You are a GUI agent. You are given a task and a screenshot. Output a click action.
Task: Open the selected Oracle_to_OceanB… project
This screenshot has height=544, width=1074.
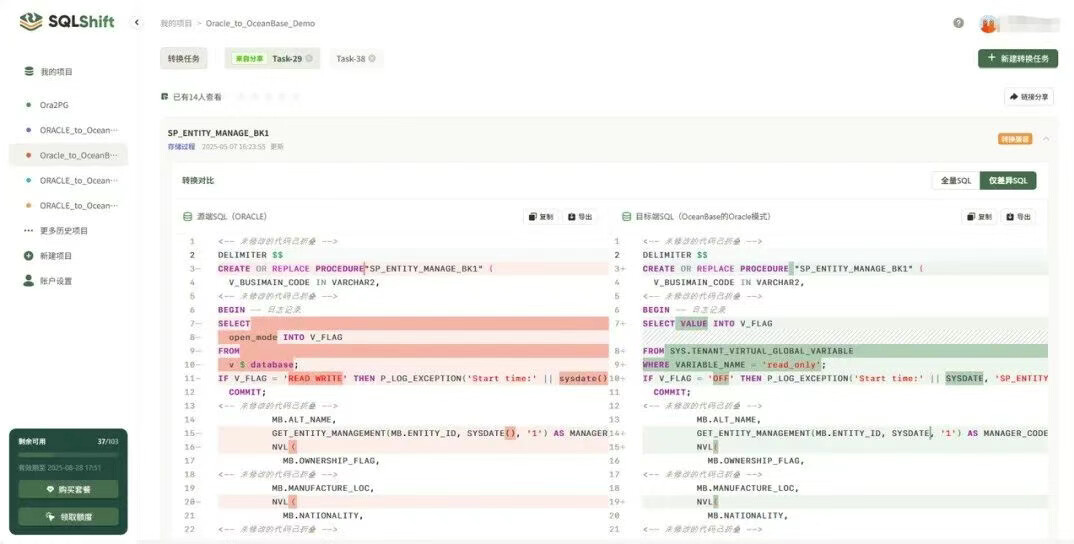click(x=68, y=156)
